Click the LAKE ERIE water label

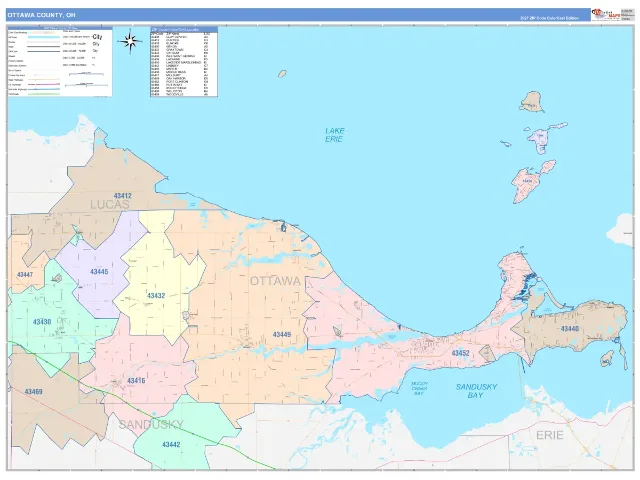[334, 135]
